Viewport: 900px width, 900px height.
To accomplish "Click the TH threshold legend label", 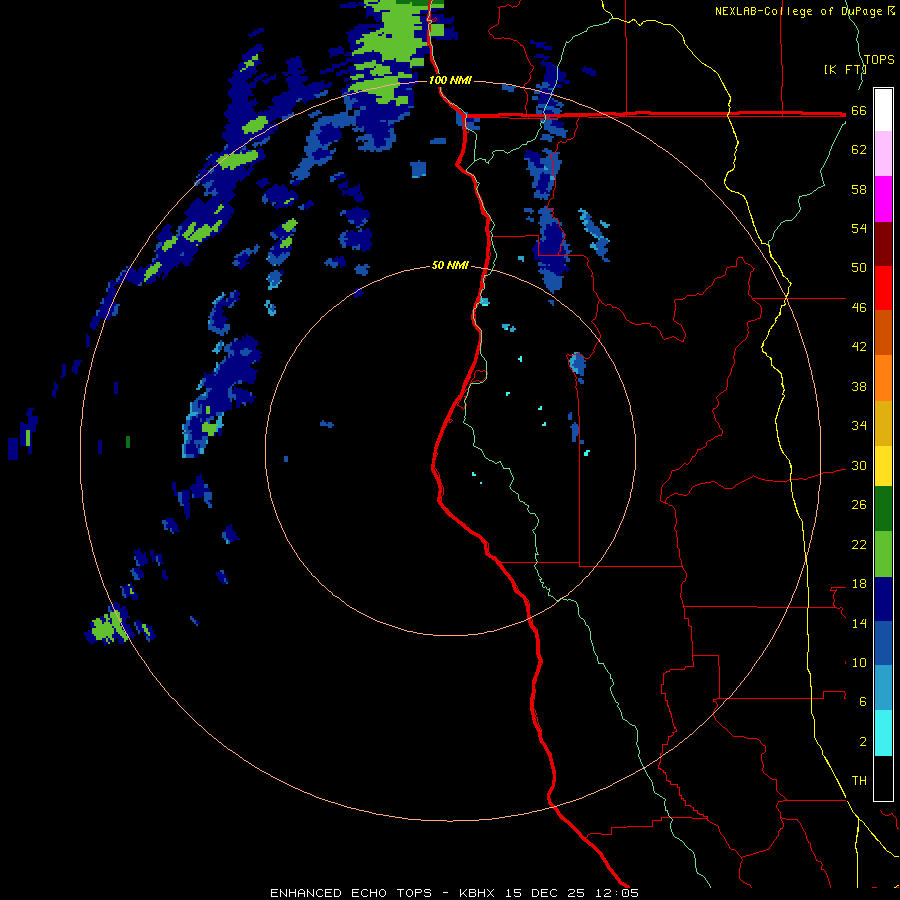I will (859, 781).
